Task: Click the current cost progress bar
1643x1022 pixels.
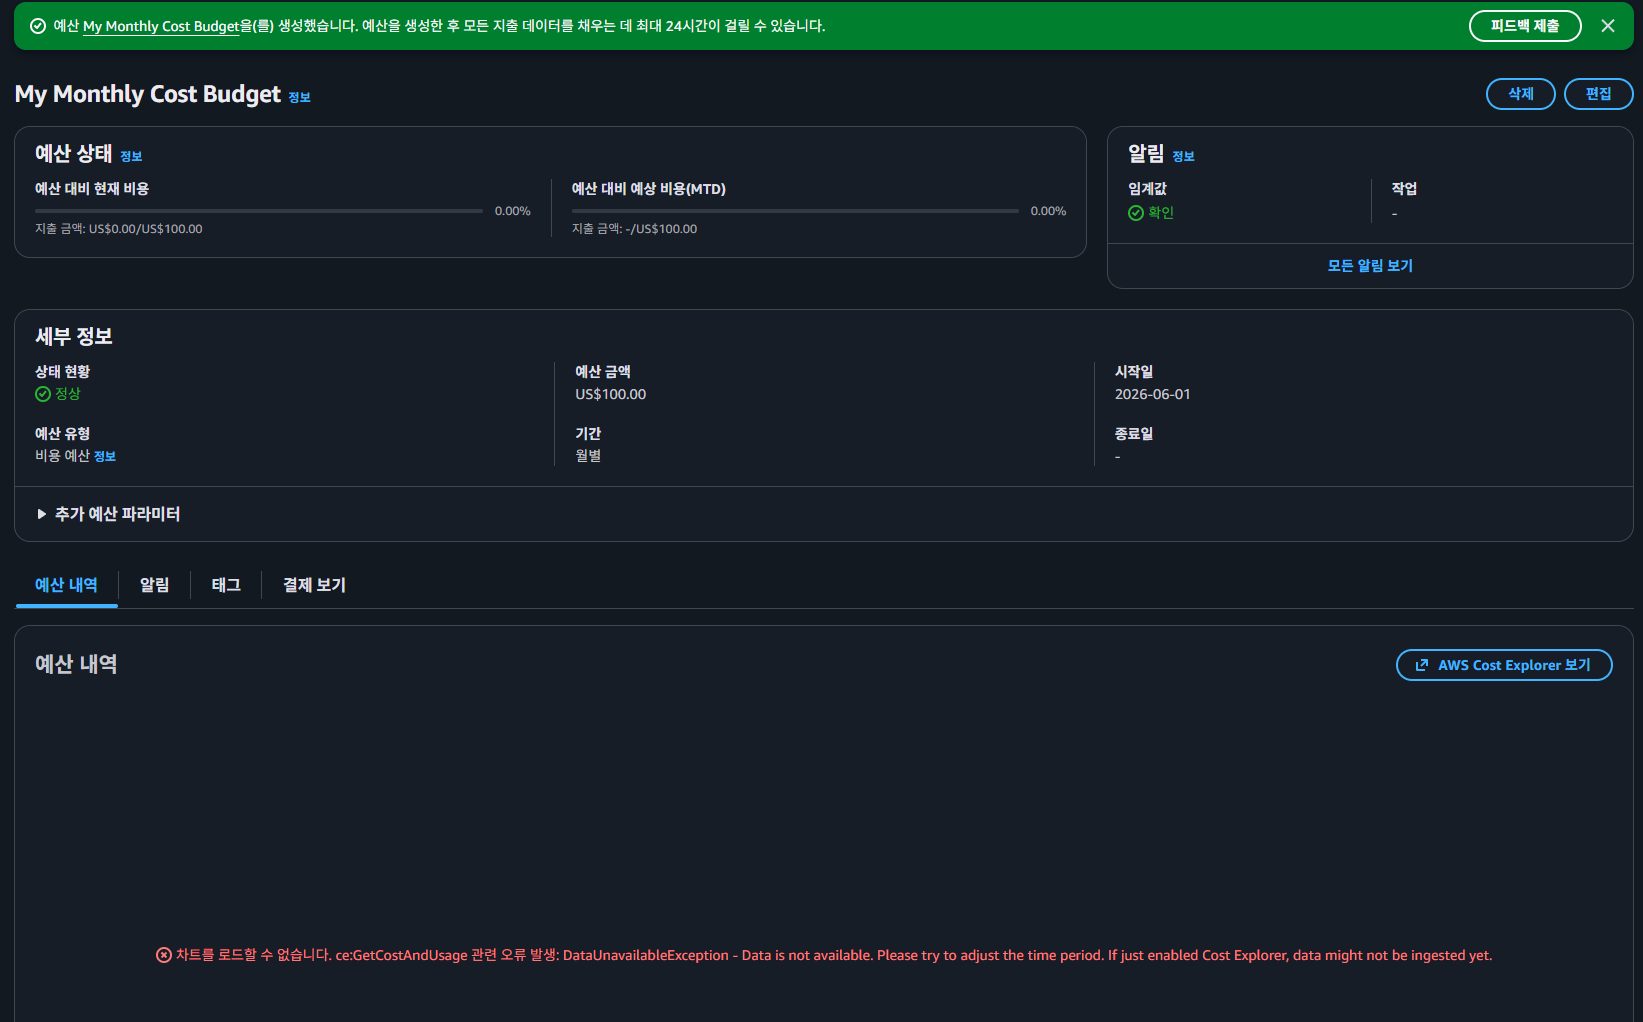Action: [259, 211]
